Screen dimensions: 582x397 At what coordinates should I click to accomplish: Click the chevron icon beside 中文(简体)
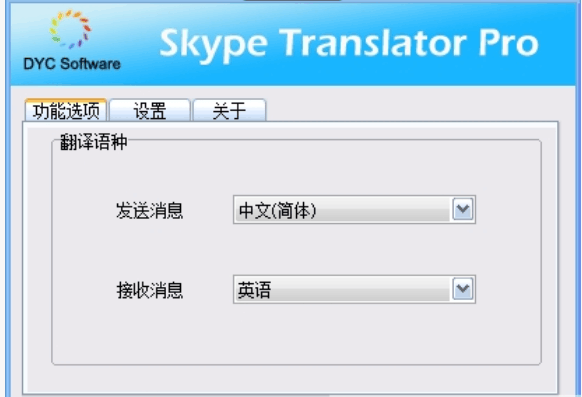[463, 210]
